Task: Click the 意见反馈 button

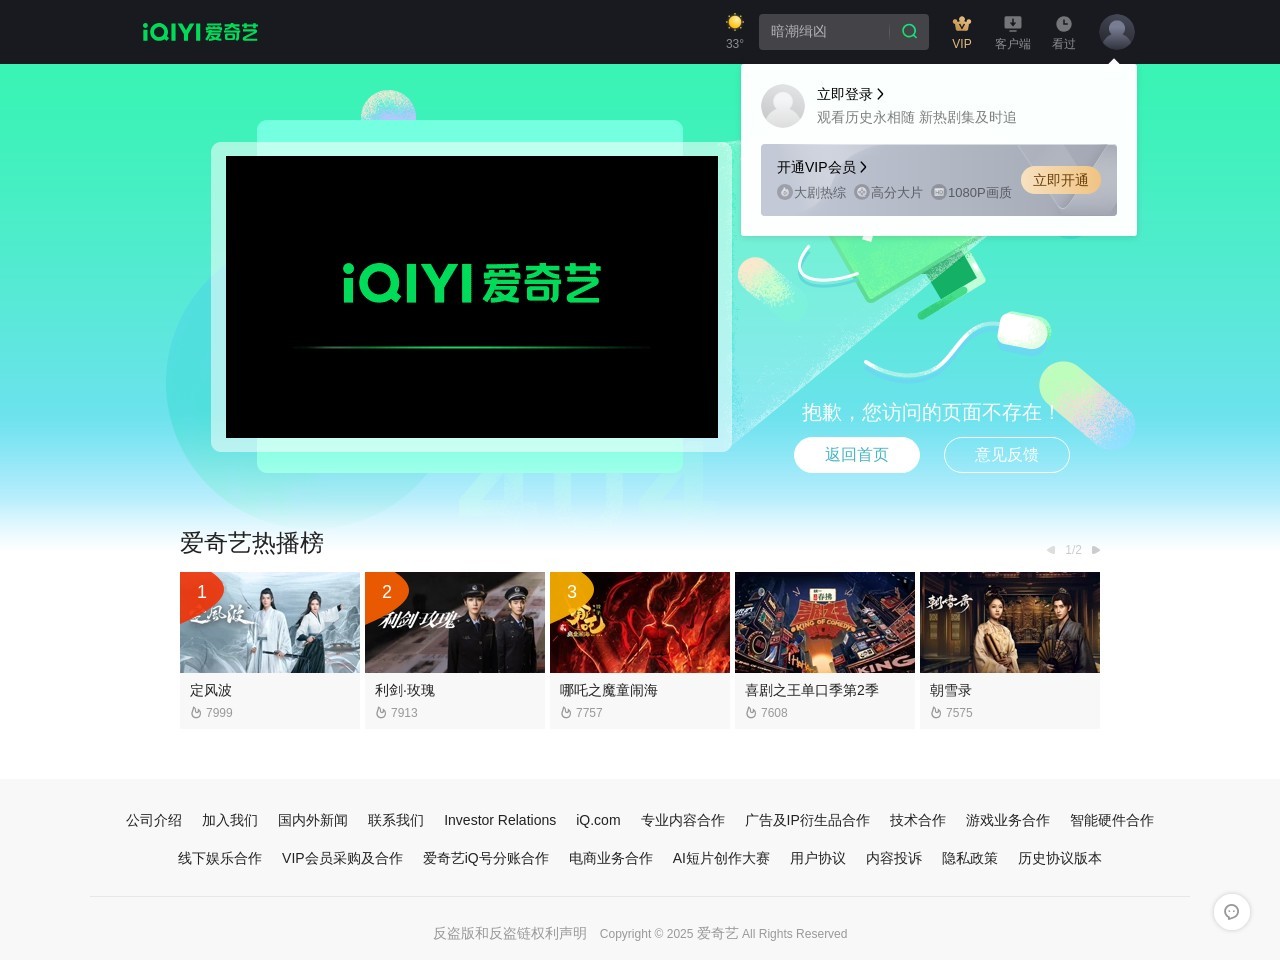Action: coord(1006,455)
